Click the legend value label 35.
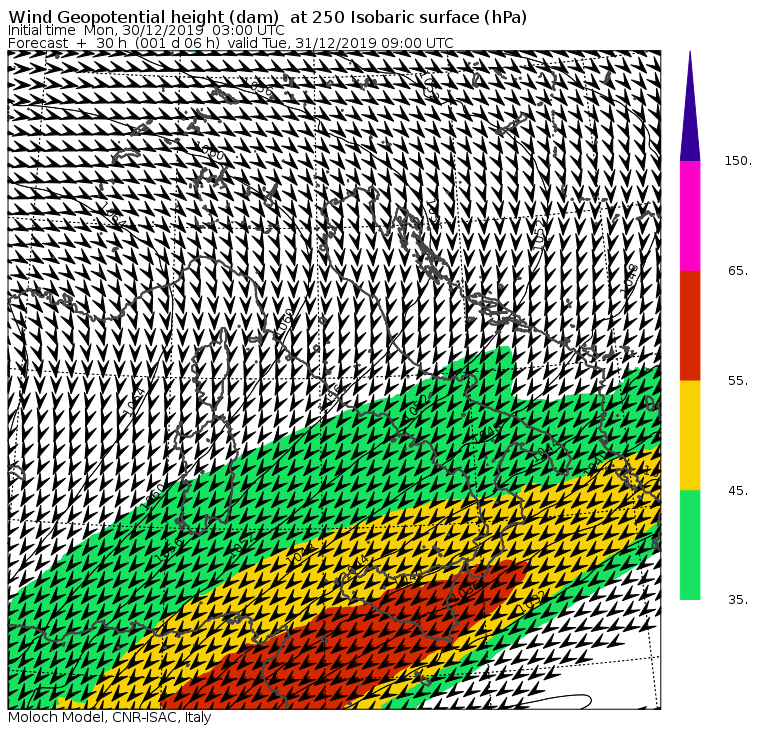Screen dimensions: 760x731 point(738,600)
